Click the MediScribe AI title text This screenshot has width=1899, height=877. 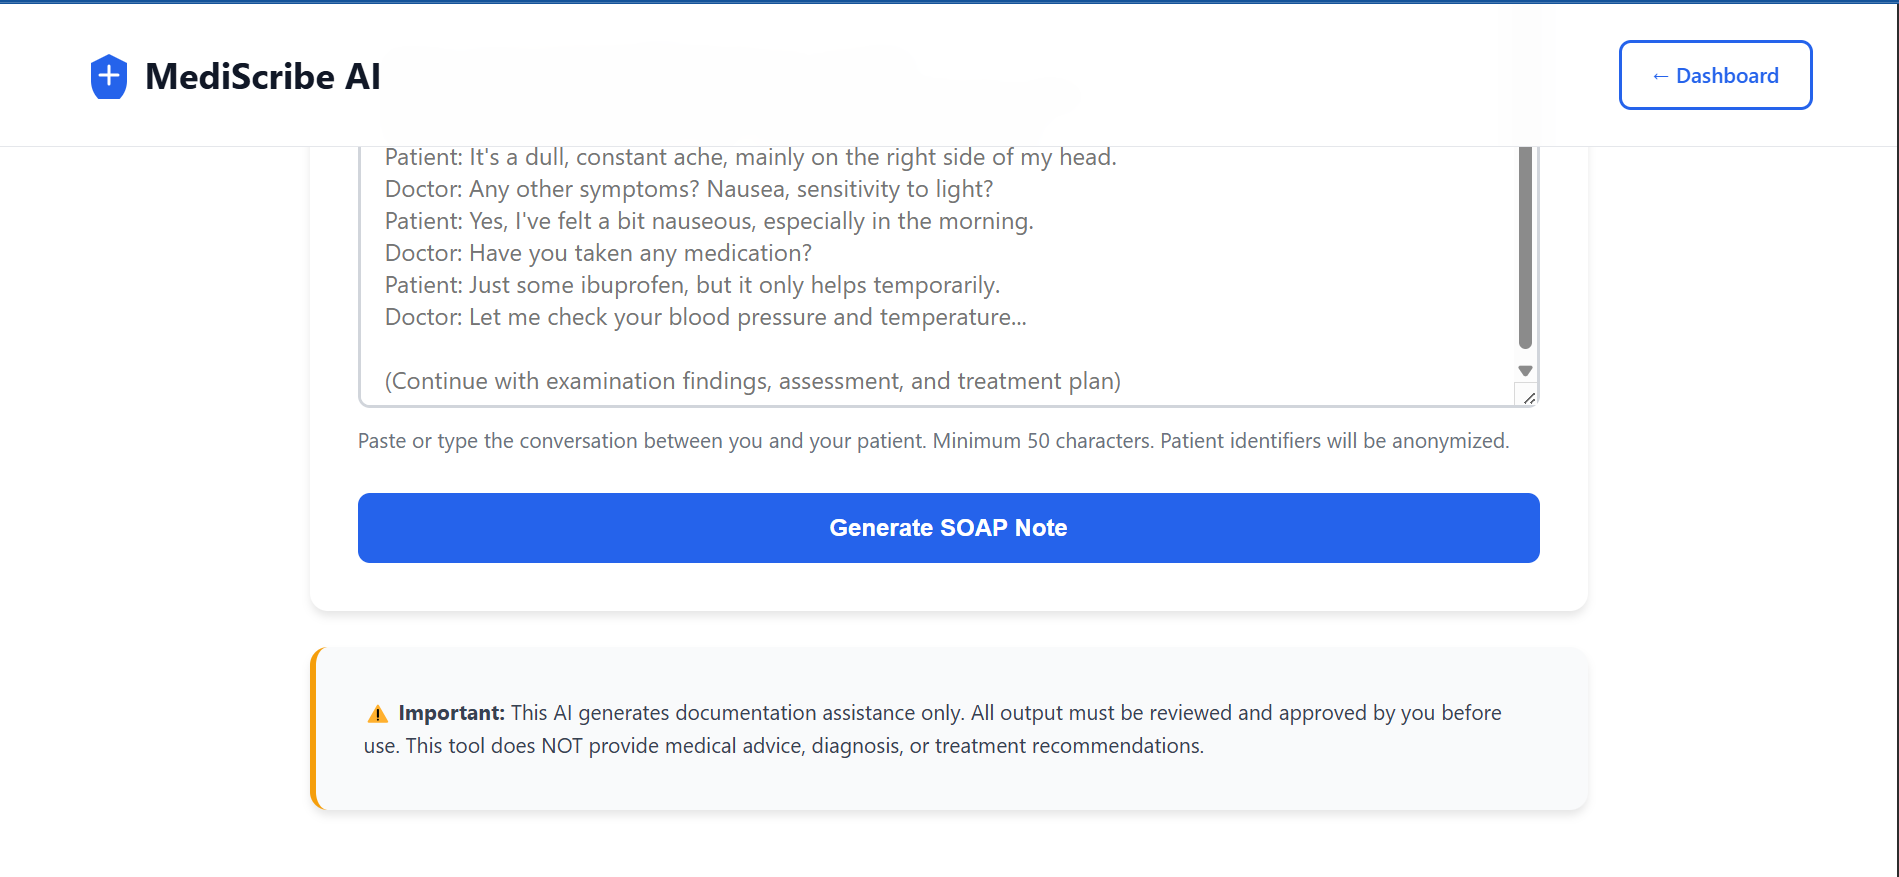(x=263, y=77)
